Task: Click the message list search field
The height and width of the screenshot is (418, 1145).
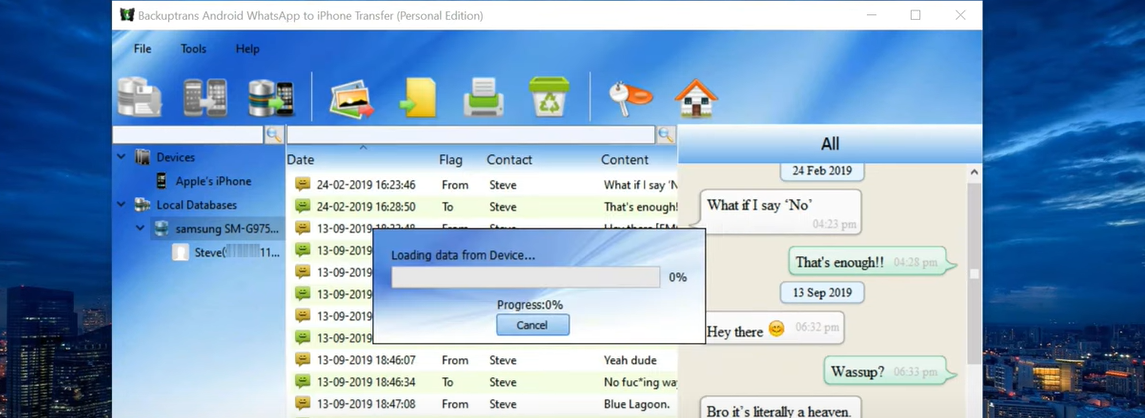Action: (x=471, y=134)
